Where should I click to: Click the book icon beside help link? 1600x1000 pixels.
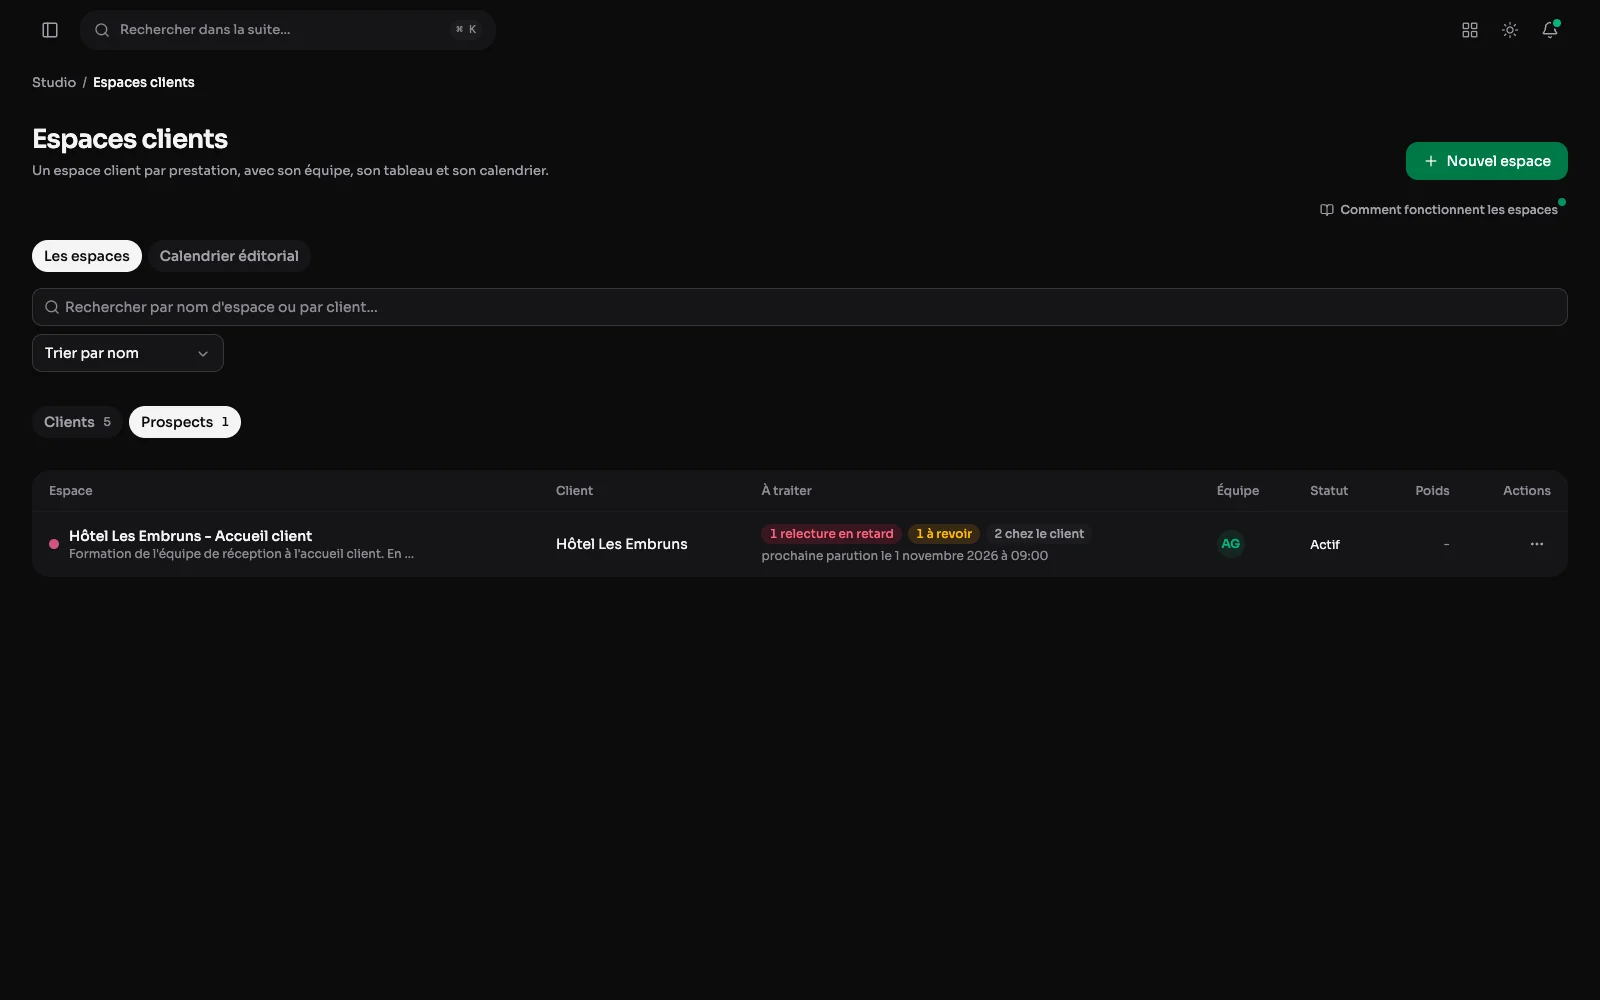pyautogui.click(x=1327, y=210)
